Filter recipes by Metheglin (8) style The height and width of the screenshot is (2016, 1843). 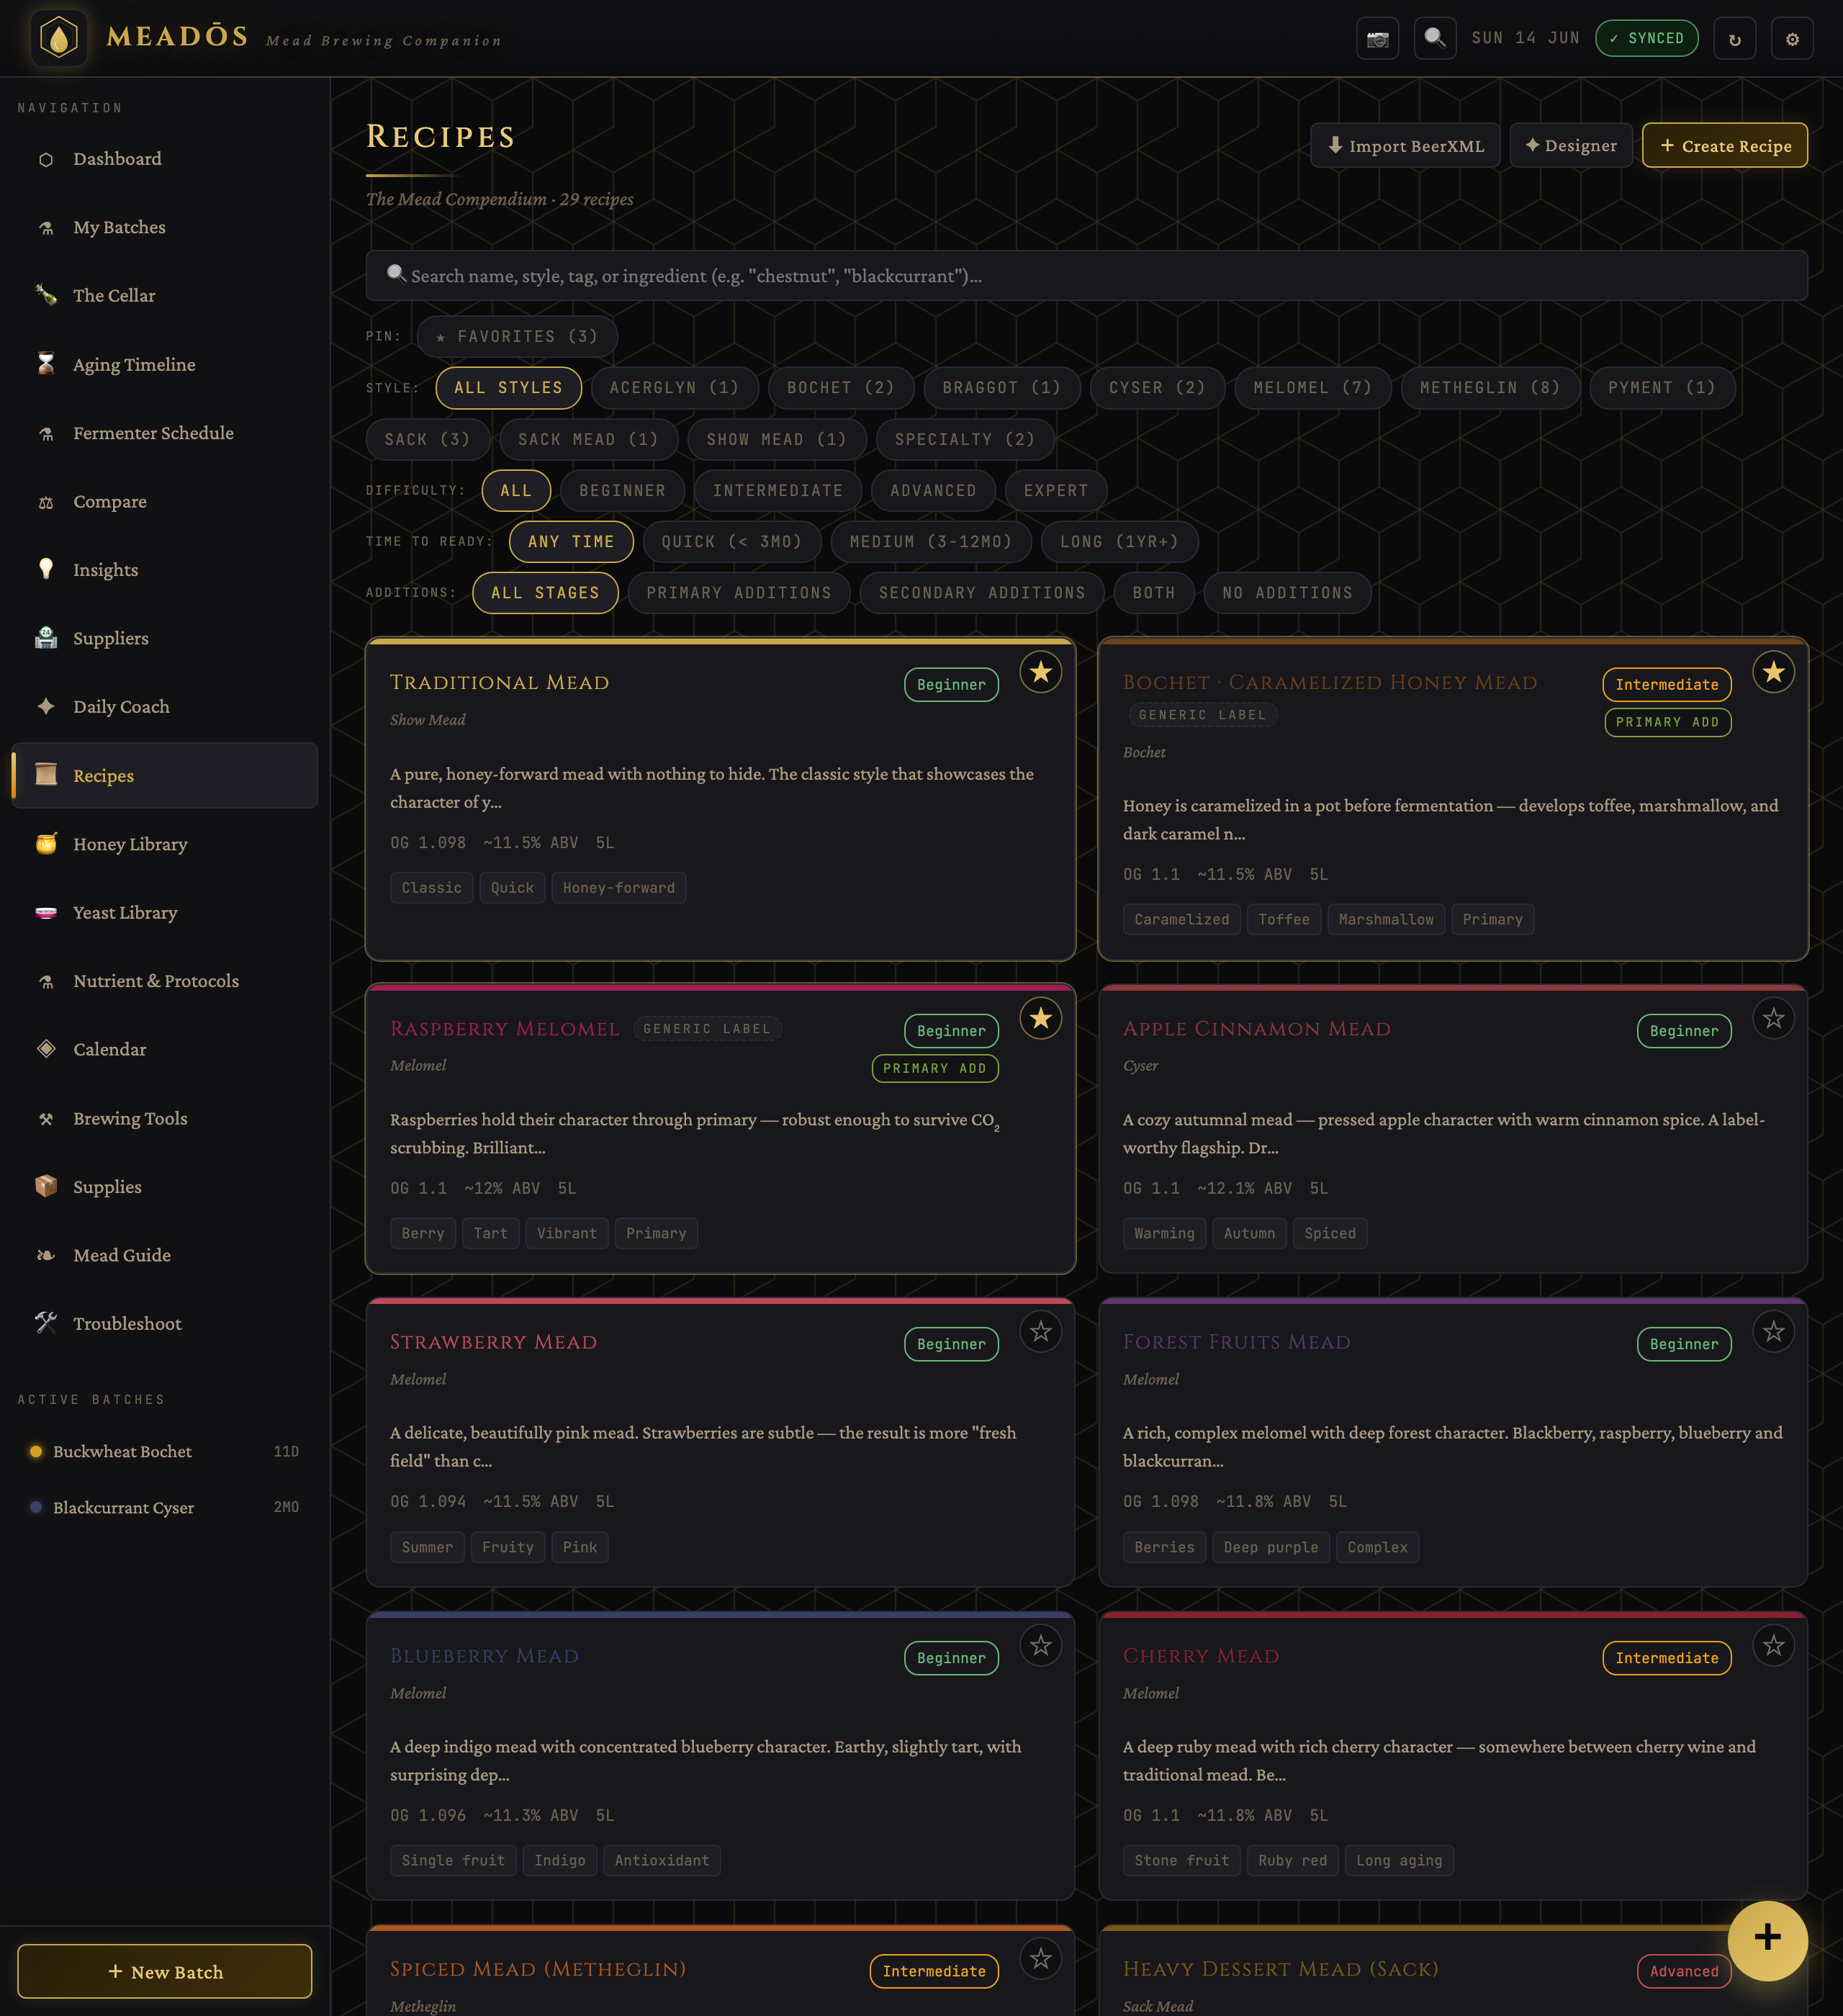(1489, 387)
